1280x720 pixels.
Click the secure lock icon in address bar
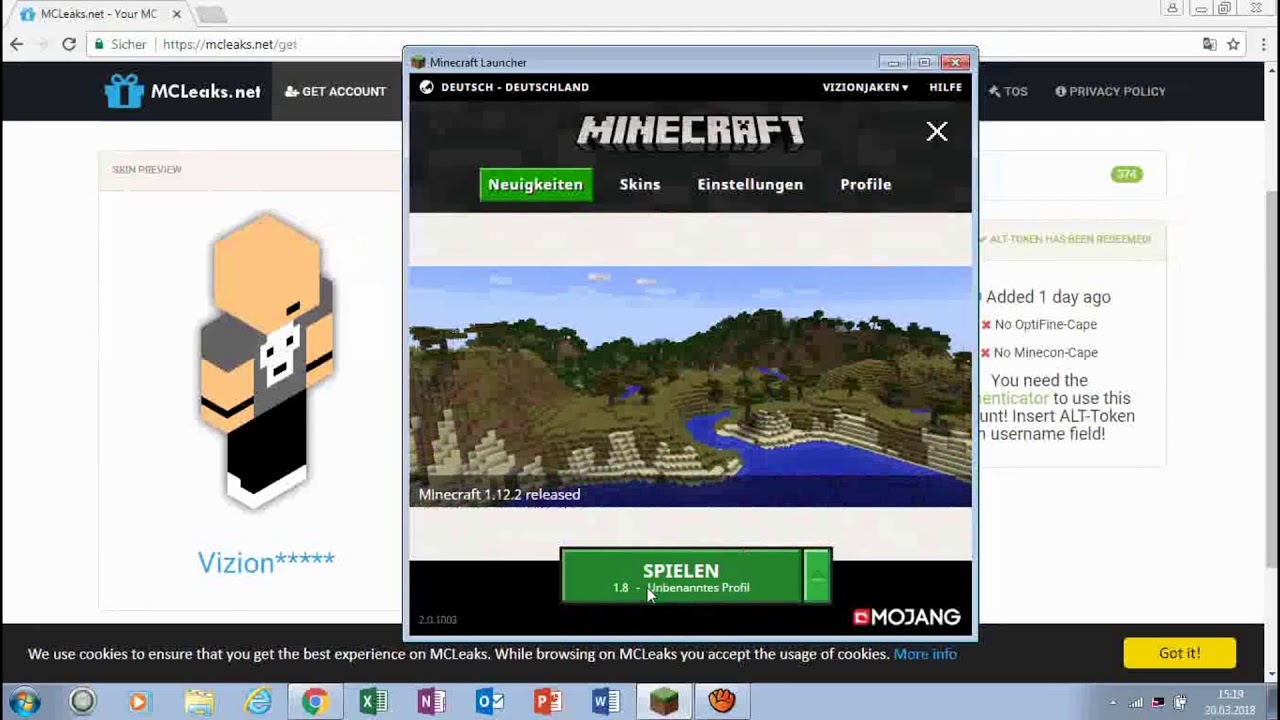pyautogui.click(x=98, y=44)
